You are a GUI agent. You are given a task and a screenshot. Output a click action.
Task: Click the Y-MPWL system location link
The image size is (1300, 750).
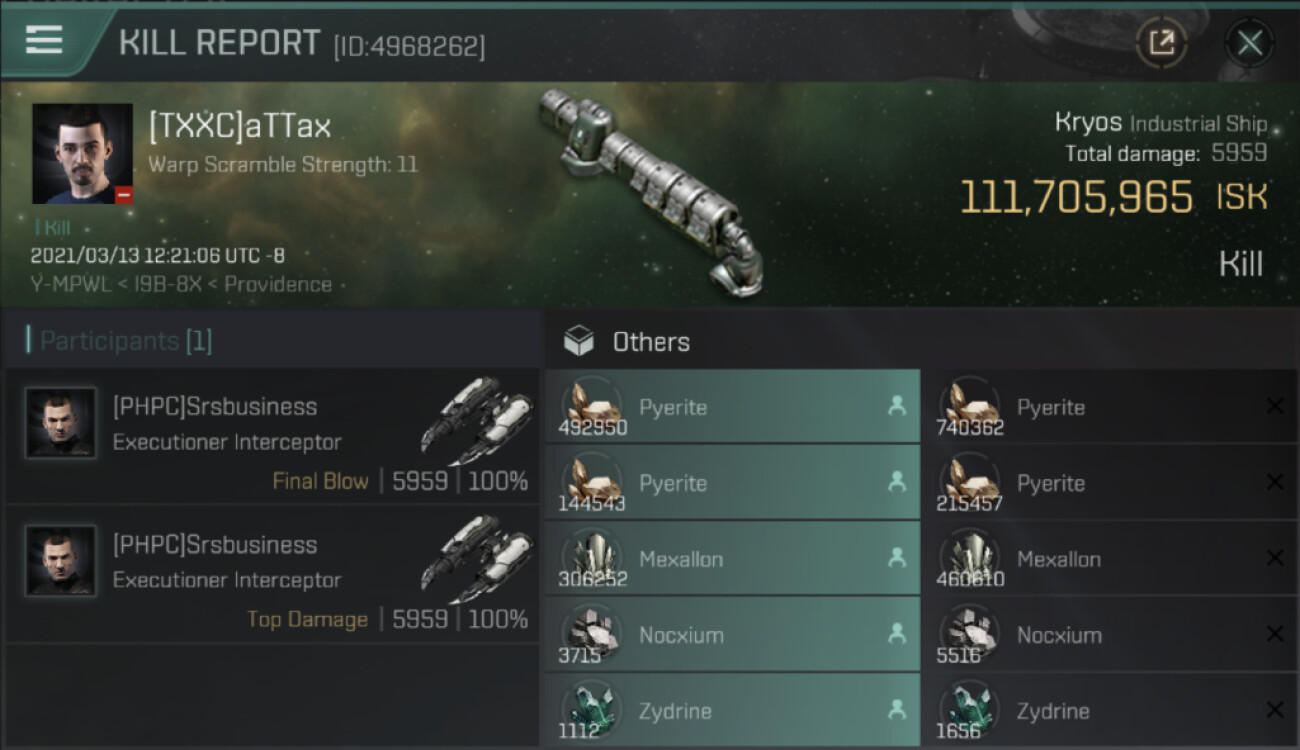[69, 284]
